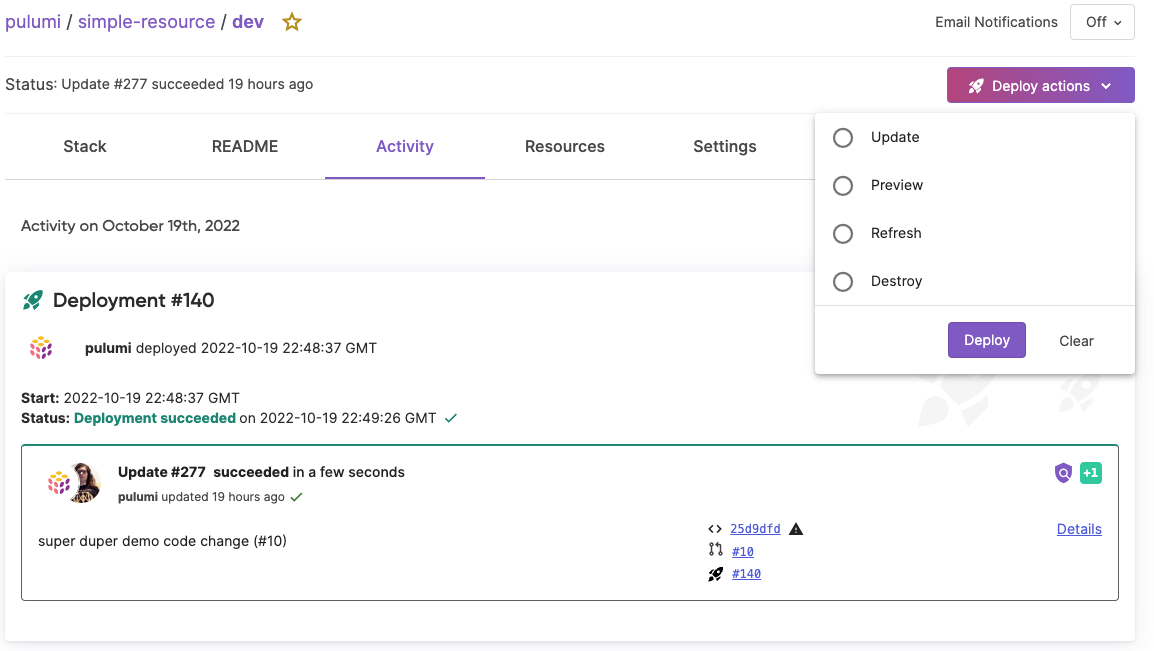Click the purple Deploy button

tap(986, 340)
